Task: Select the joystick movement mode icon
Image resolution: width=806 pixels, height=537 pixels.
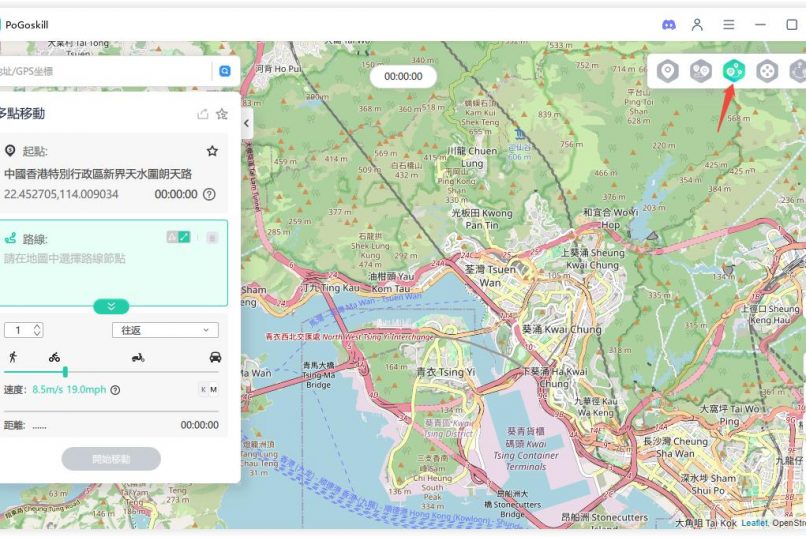Action: coord(767,71)
